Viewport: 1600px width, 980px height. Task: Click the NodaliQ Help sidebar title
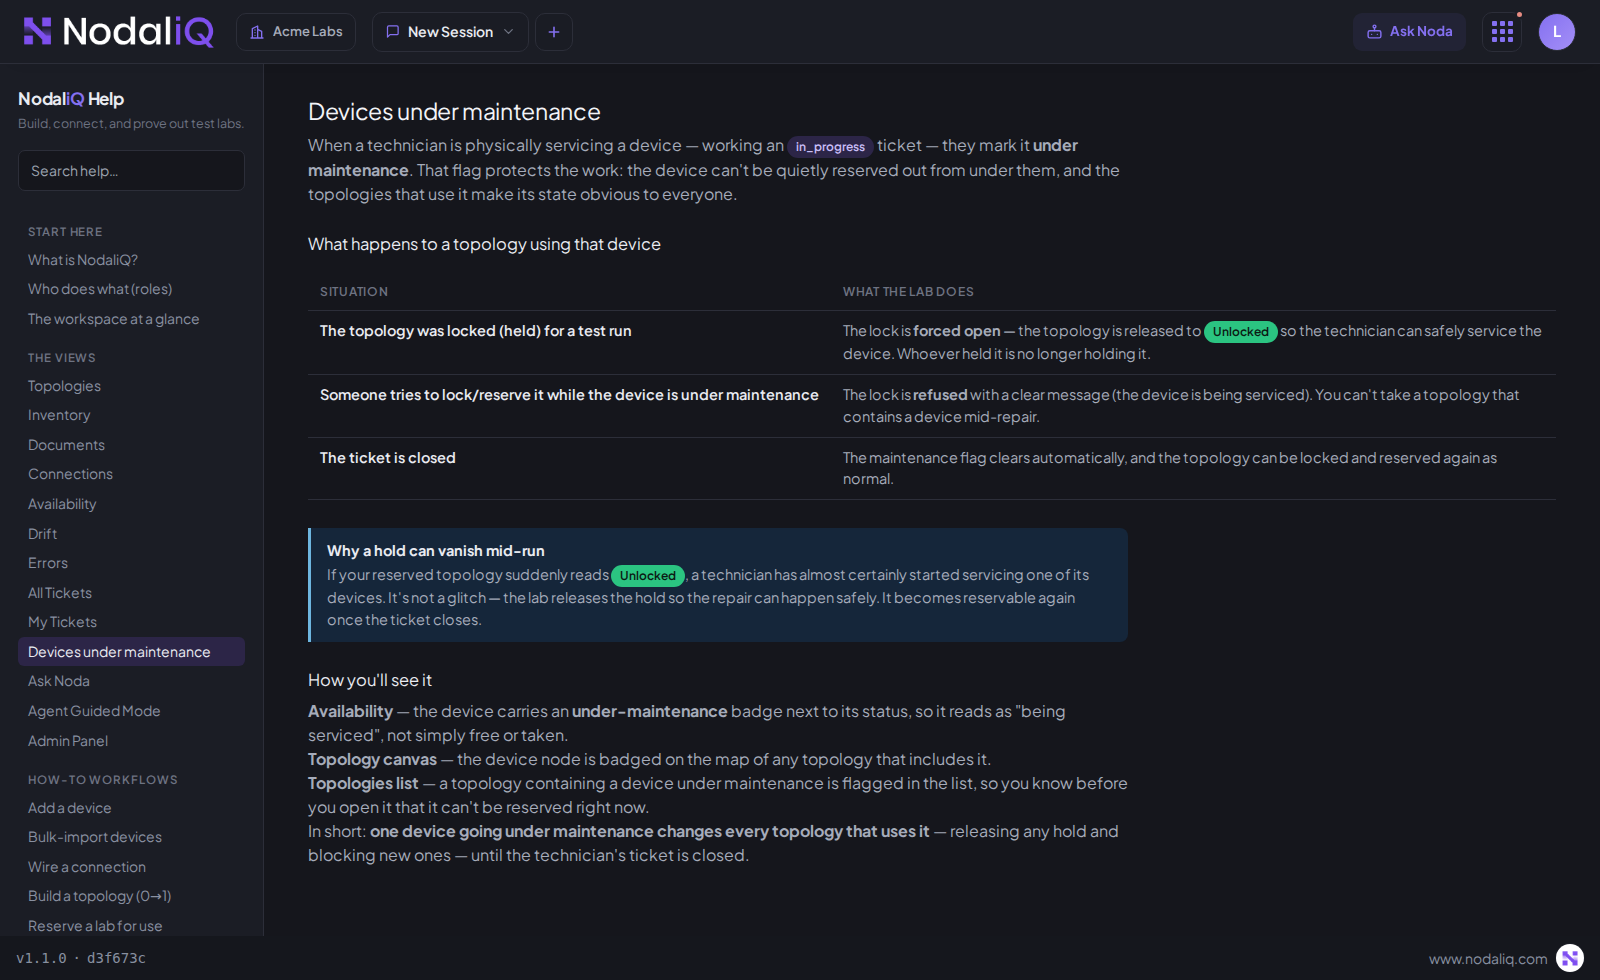tap(71, 99)
